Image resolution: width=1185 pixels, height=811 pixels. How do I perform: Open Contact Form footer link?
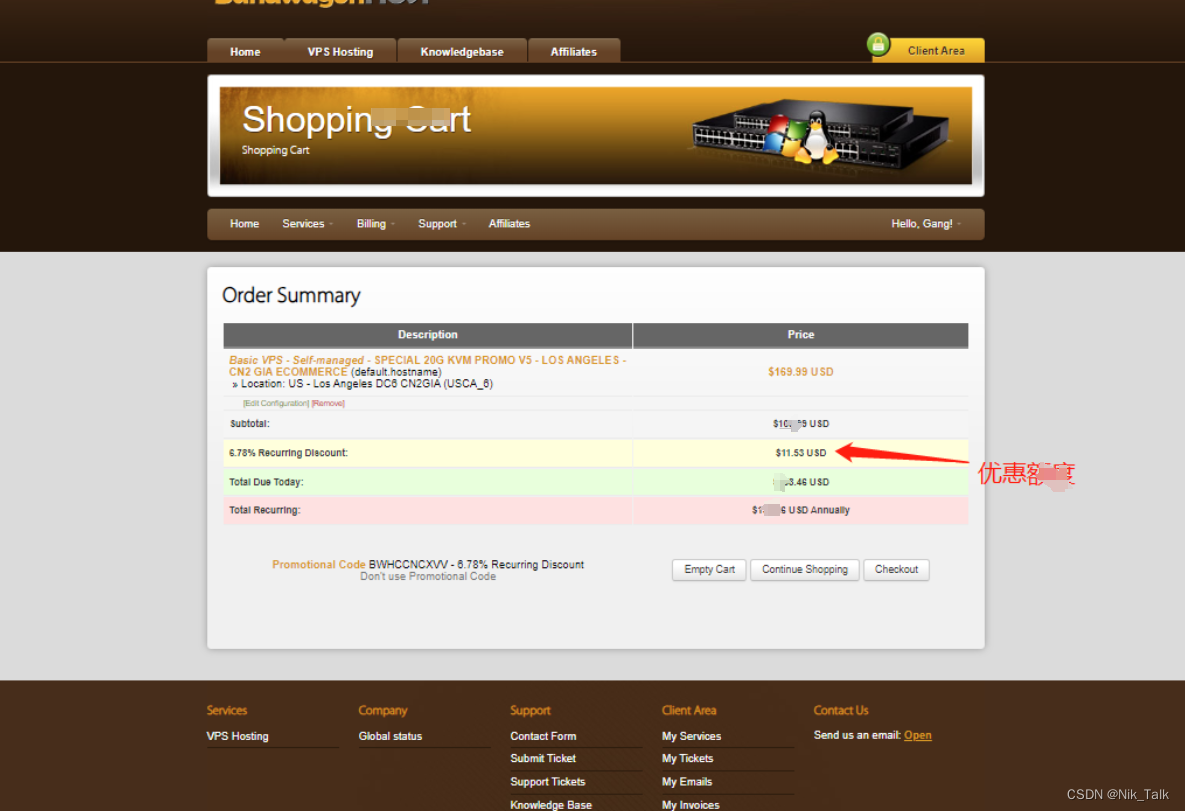[543, 736]
